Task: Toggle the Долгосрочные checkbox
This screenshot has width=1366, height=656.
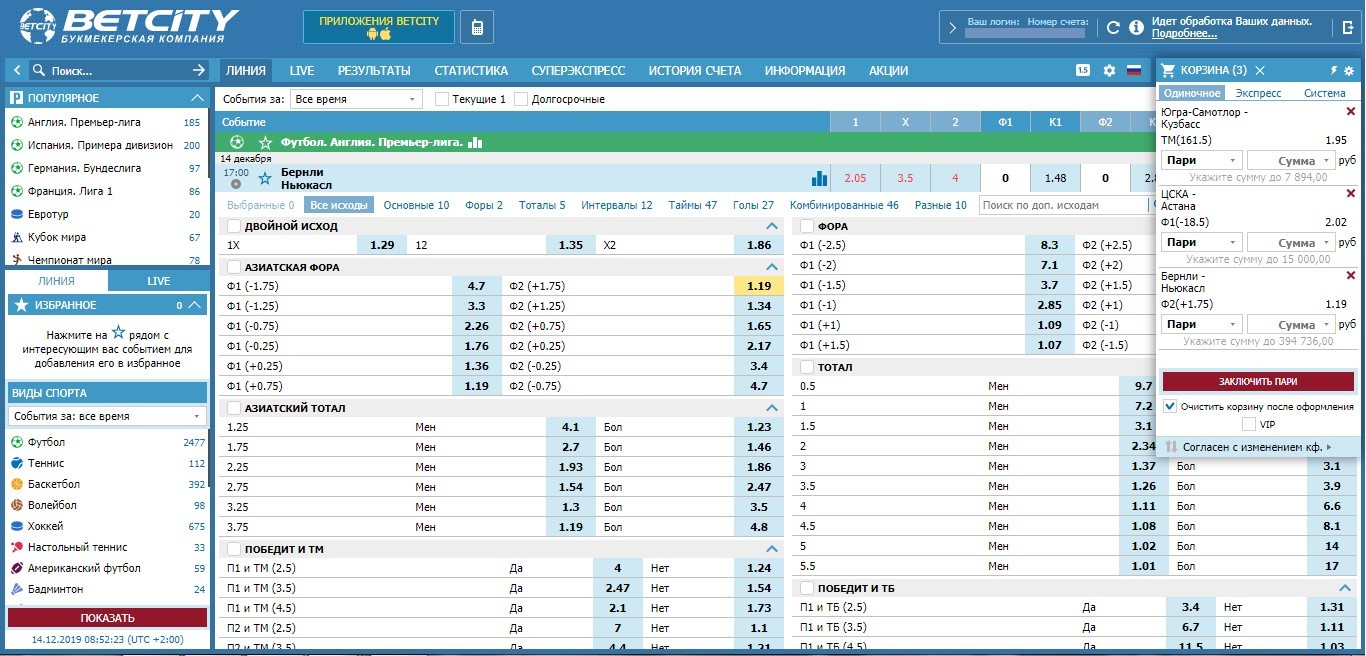Action: [521, 99]
